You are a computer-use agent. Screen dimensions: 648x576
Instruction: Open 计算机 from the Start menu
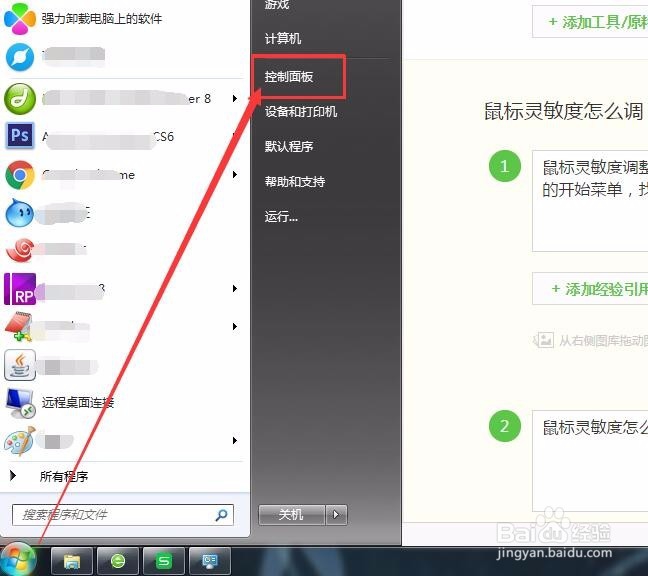(x=283, y=39)
